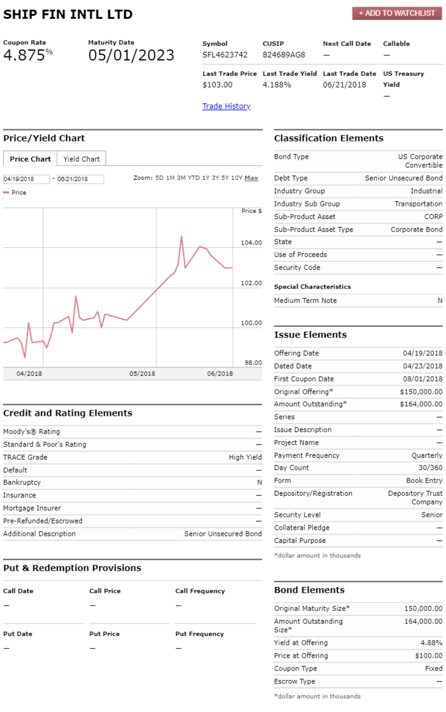Select the Price Chart tab
446x712 pixels.
point(30,159)
